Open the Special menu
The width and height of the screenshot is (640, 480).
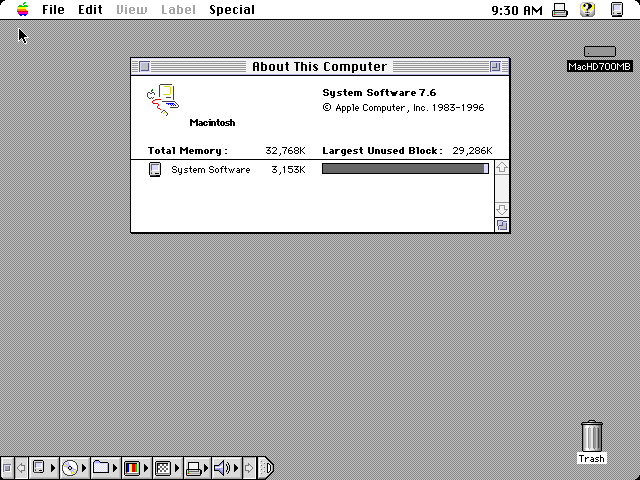232,10
